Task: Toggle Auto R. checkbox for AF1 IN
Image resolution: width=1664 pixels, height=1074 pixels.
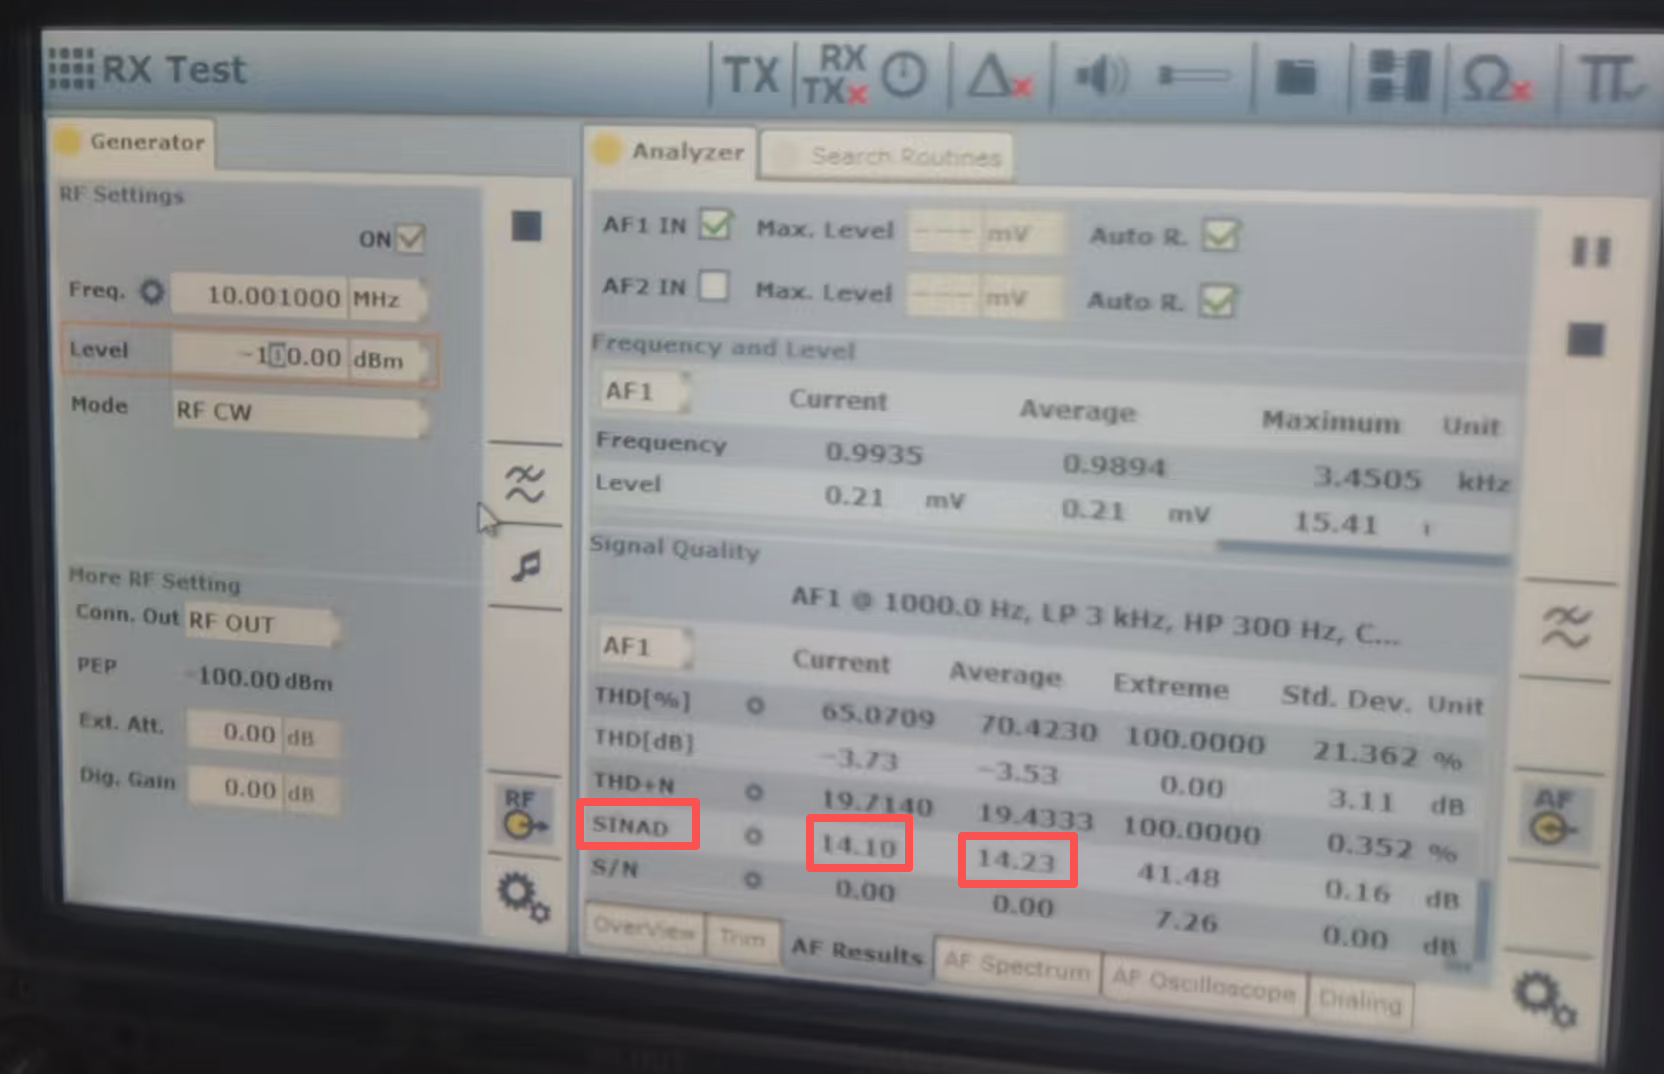Action: click(1220, 235)
